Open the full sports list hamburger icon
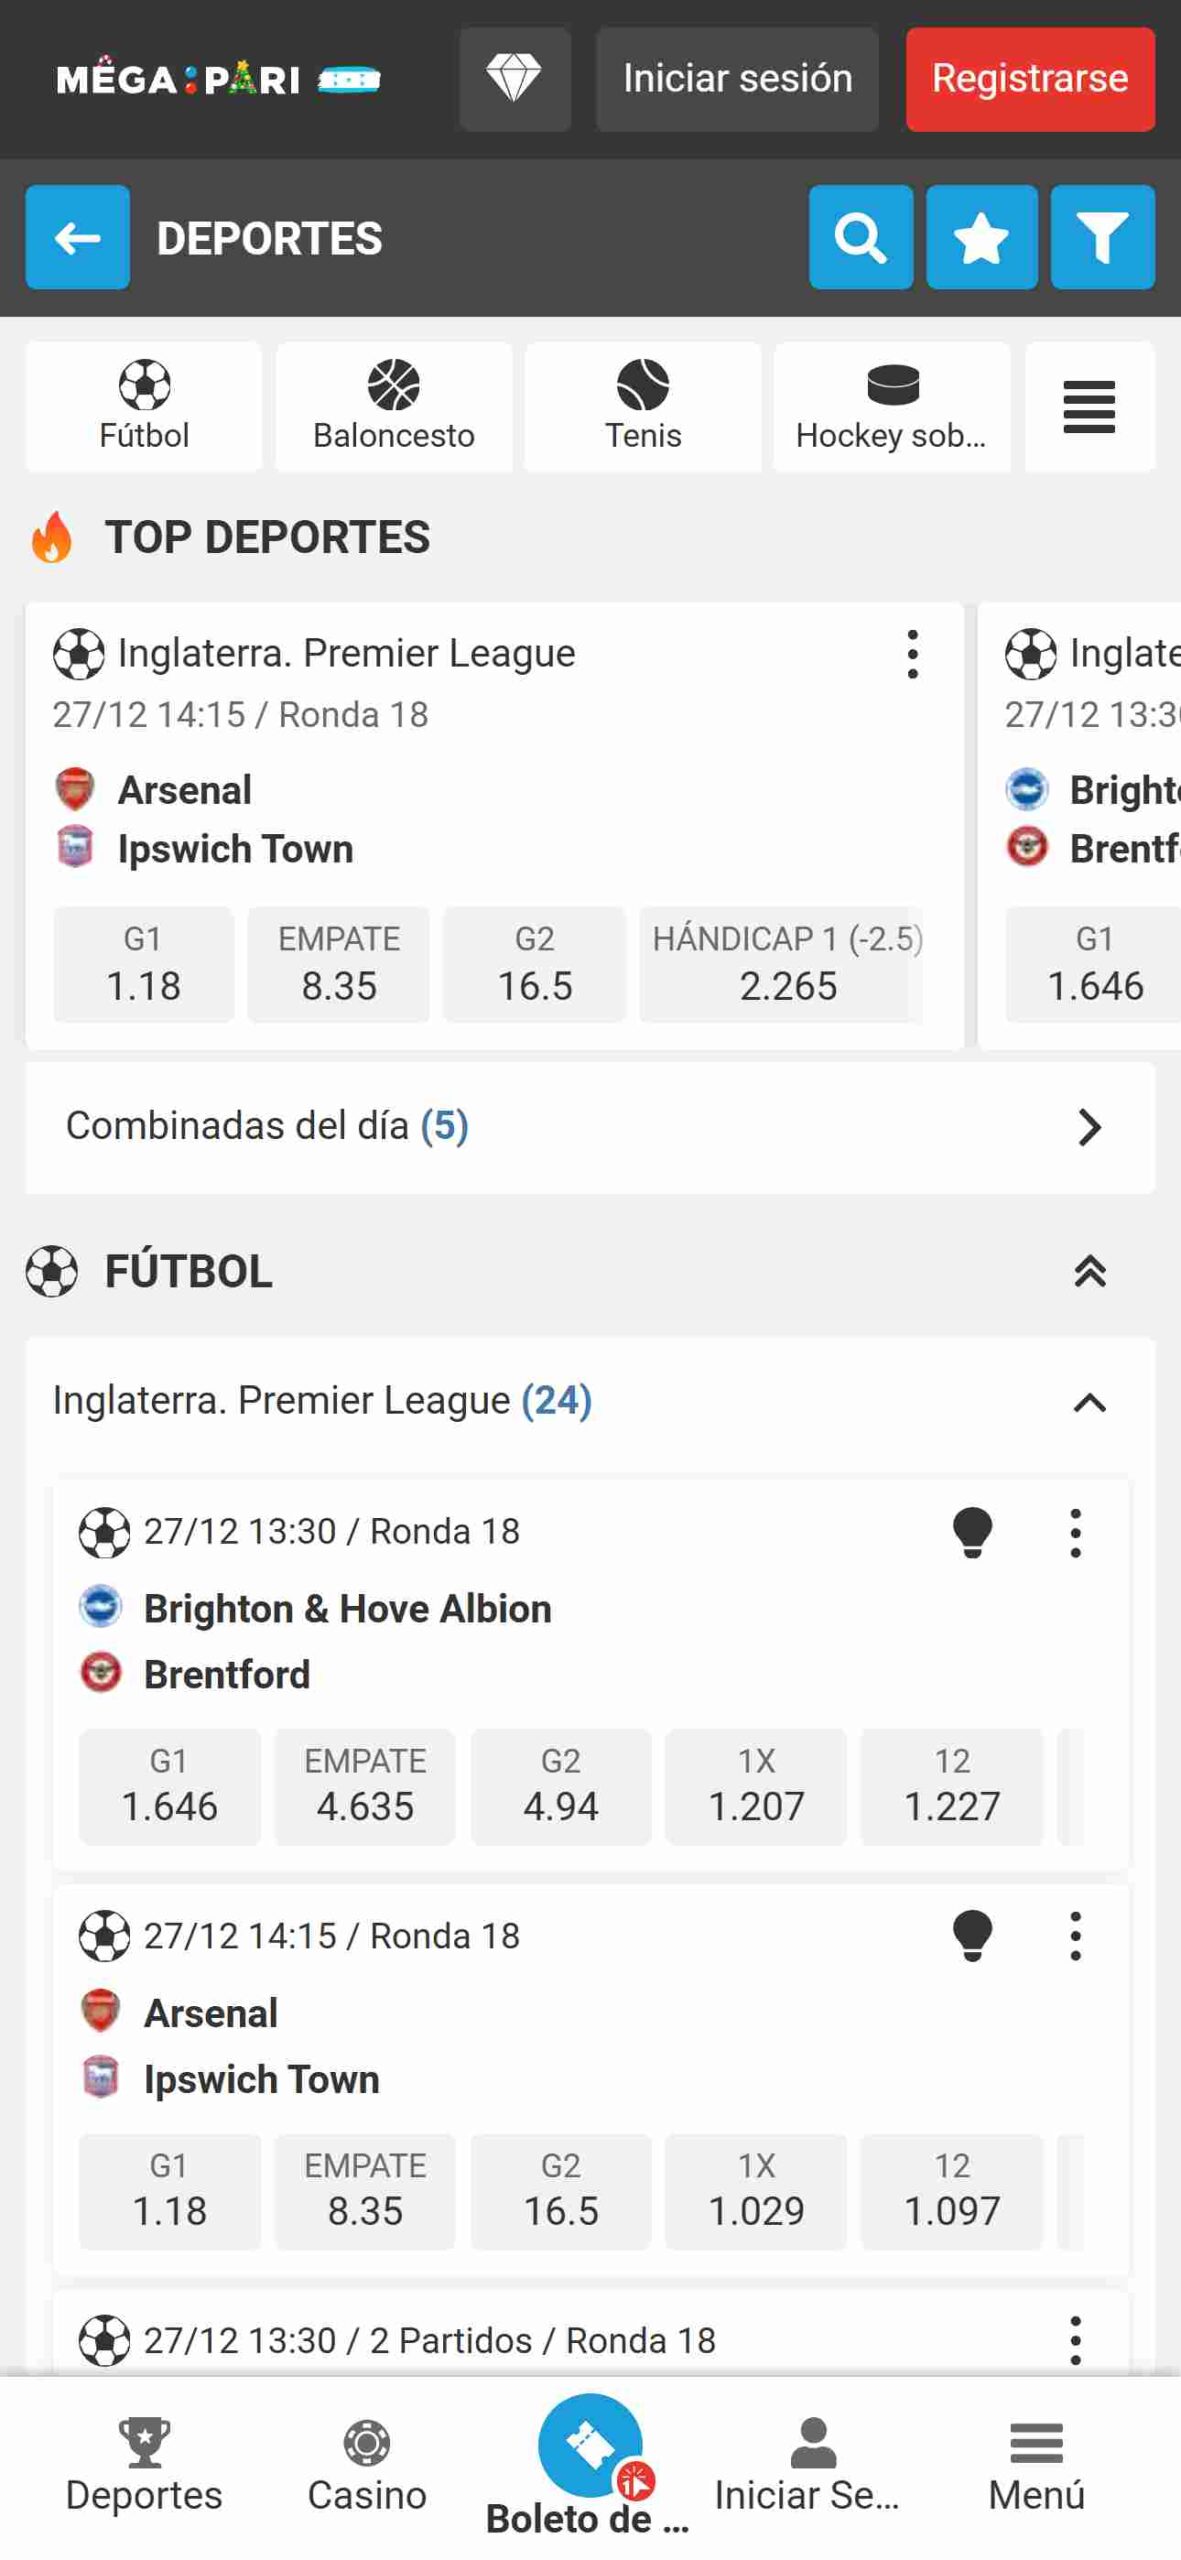 click(1088, 406)
